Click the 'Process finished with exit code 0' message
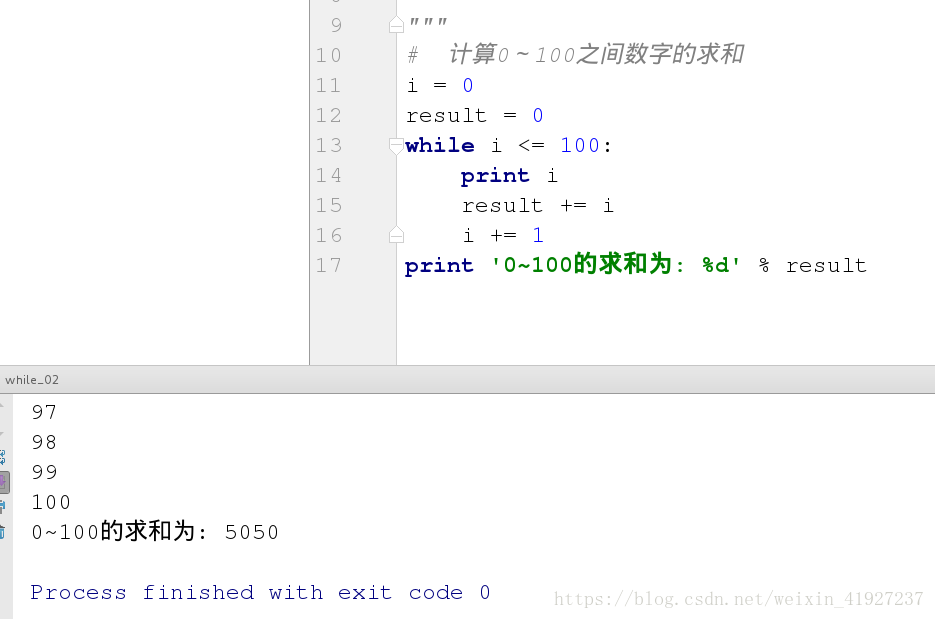The width and height of the screenshot is (935, 619). point(258,592)
